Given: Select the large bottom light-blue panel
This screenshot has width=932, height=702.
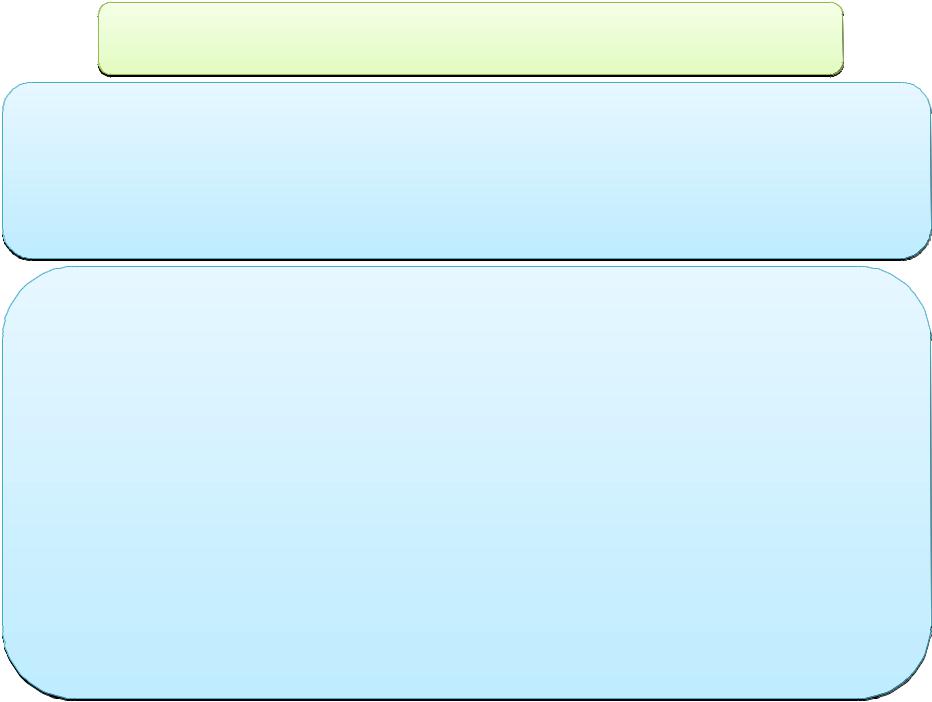Looking at the screenshot, I should point(467,483).
